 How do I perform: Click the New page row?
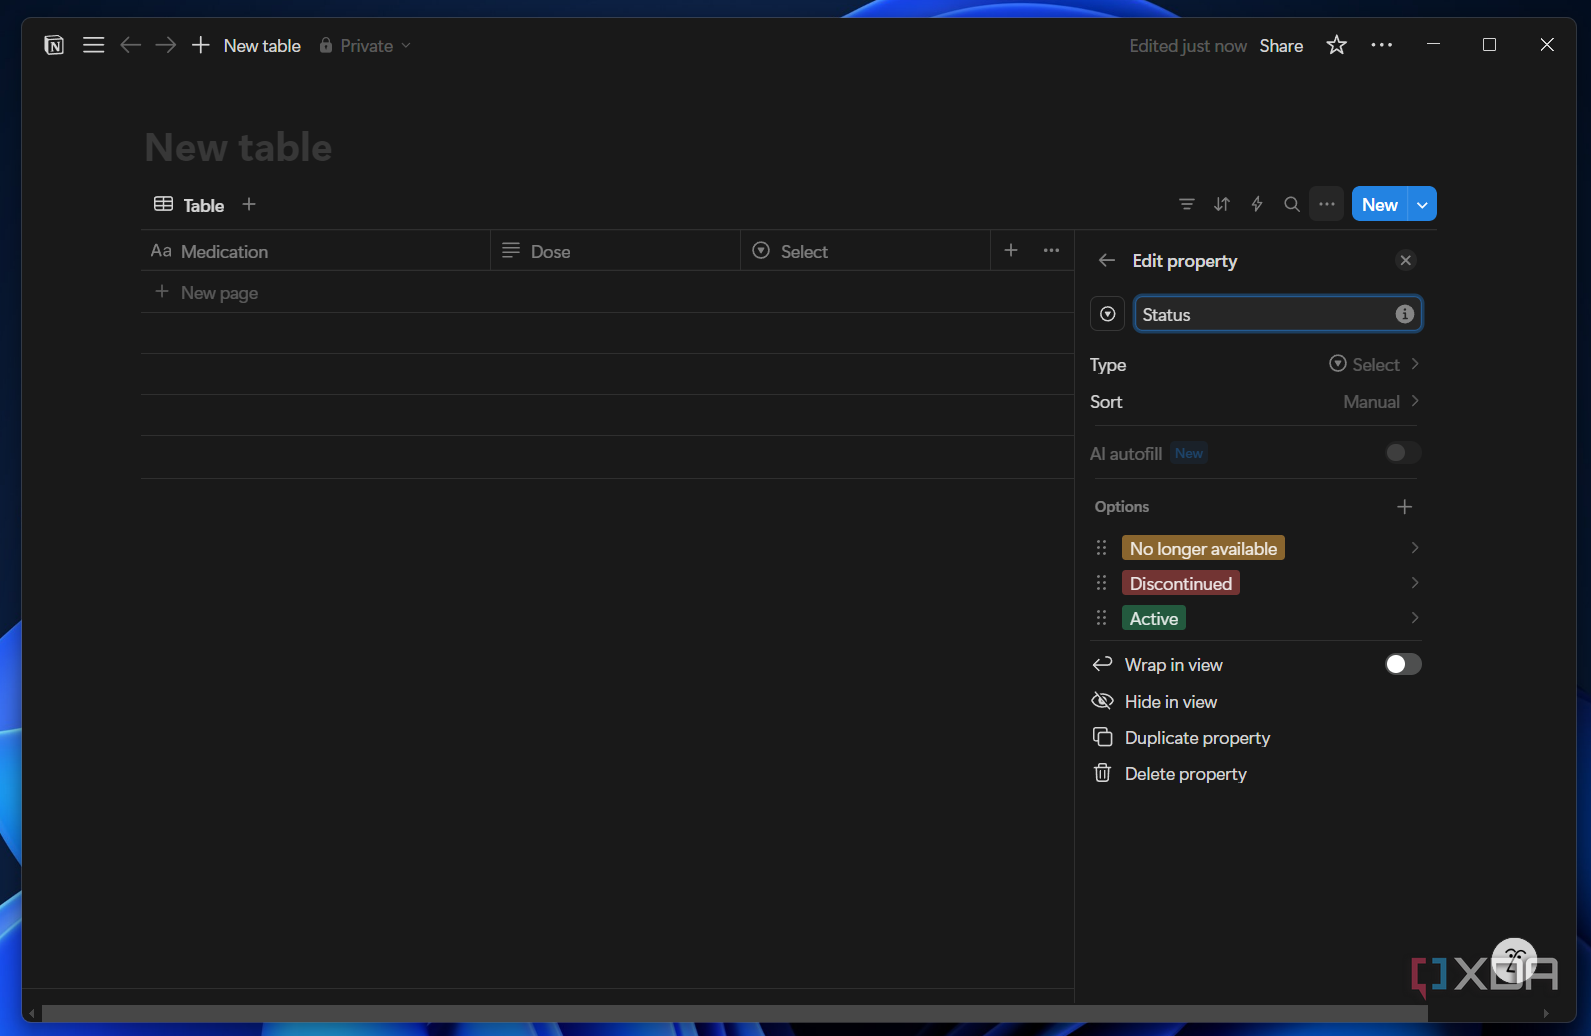coord(607,292)
